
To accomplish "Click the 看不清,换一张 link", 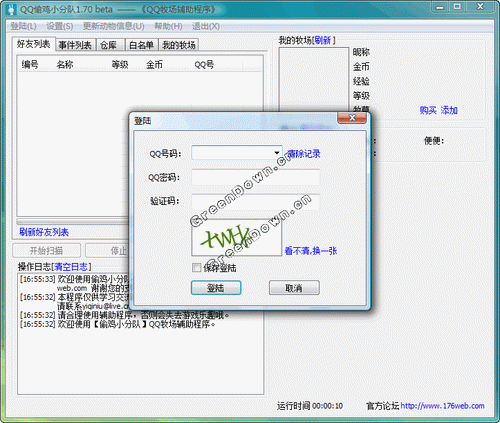I will (311, 251).
